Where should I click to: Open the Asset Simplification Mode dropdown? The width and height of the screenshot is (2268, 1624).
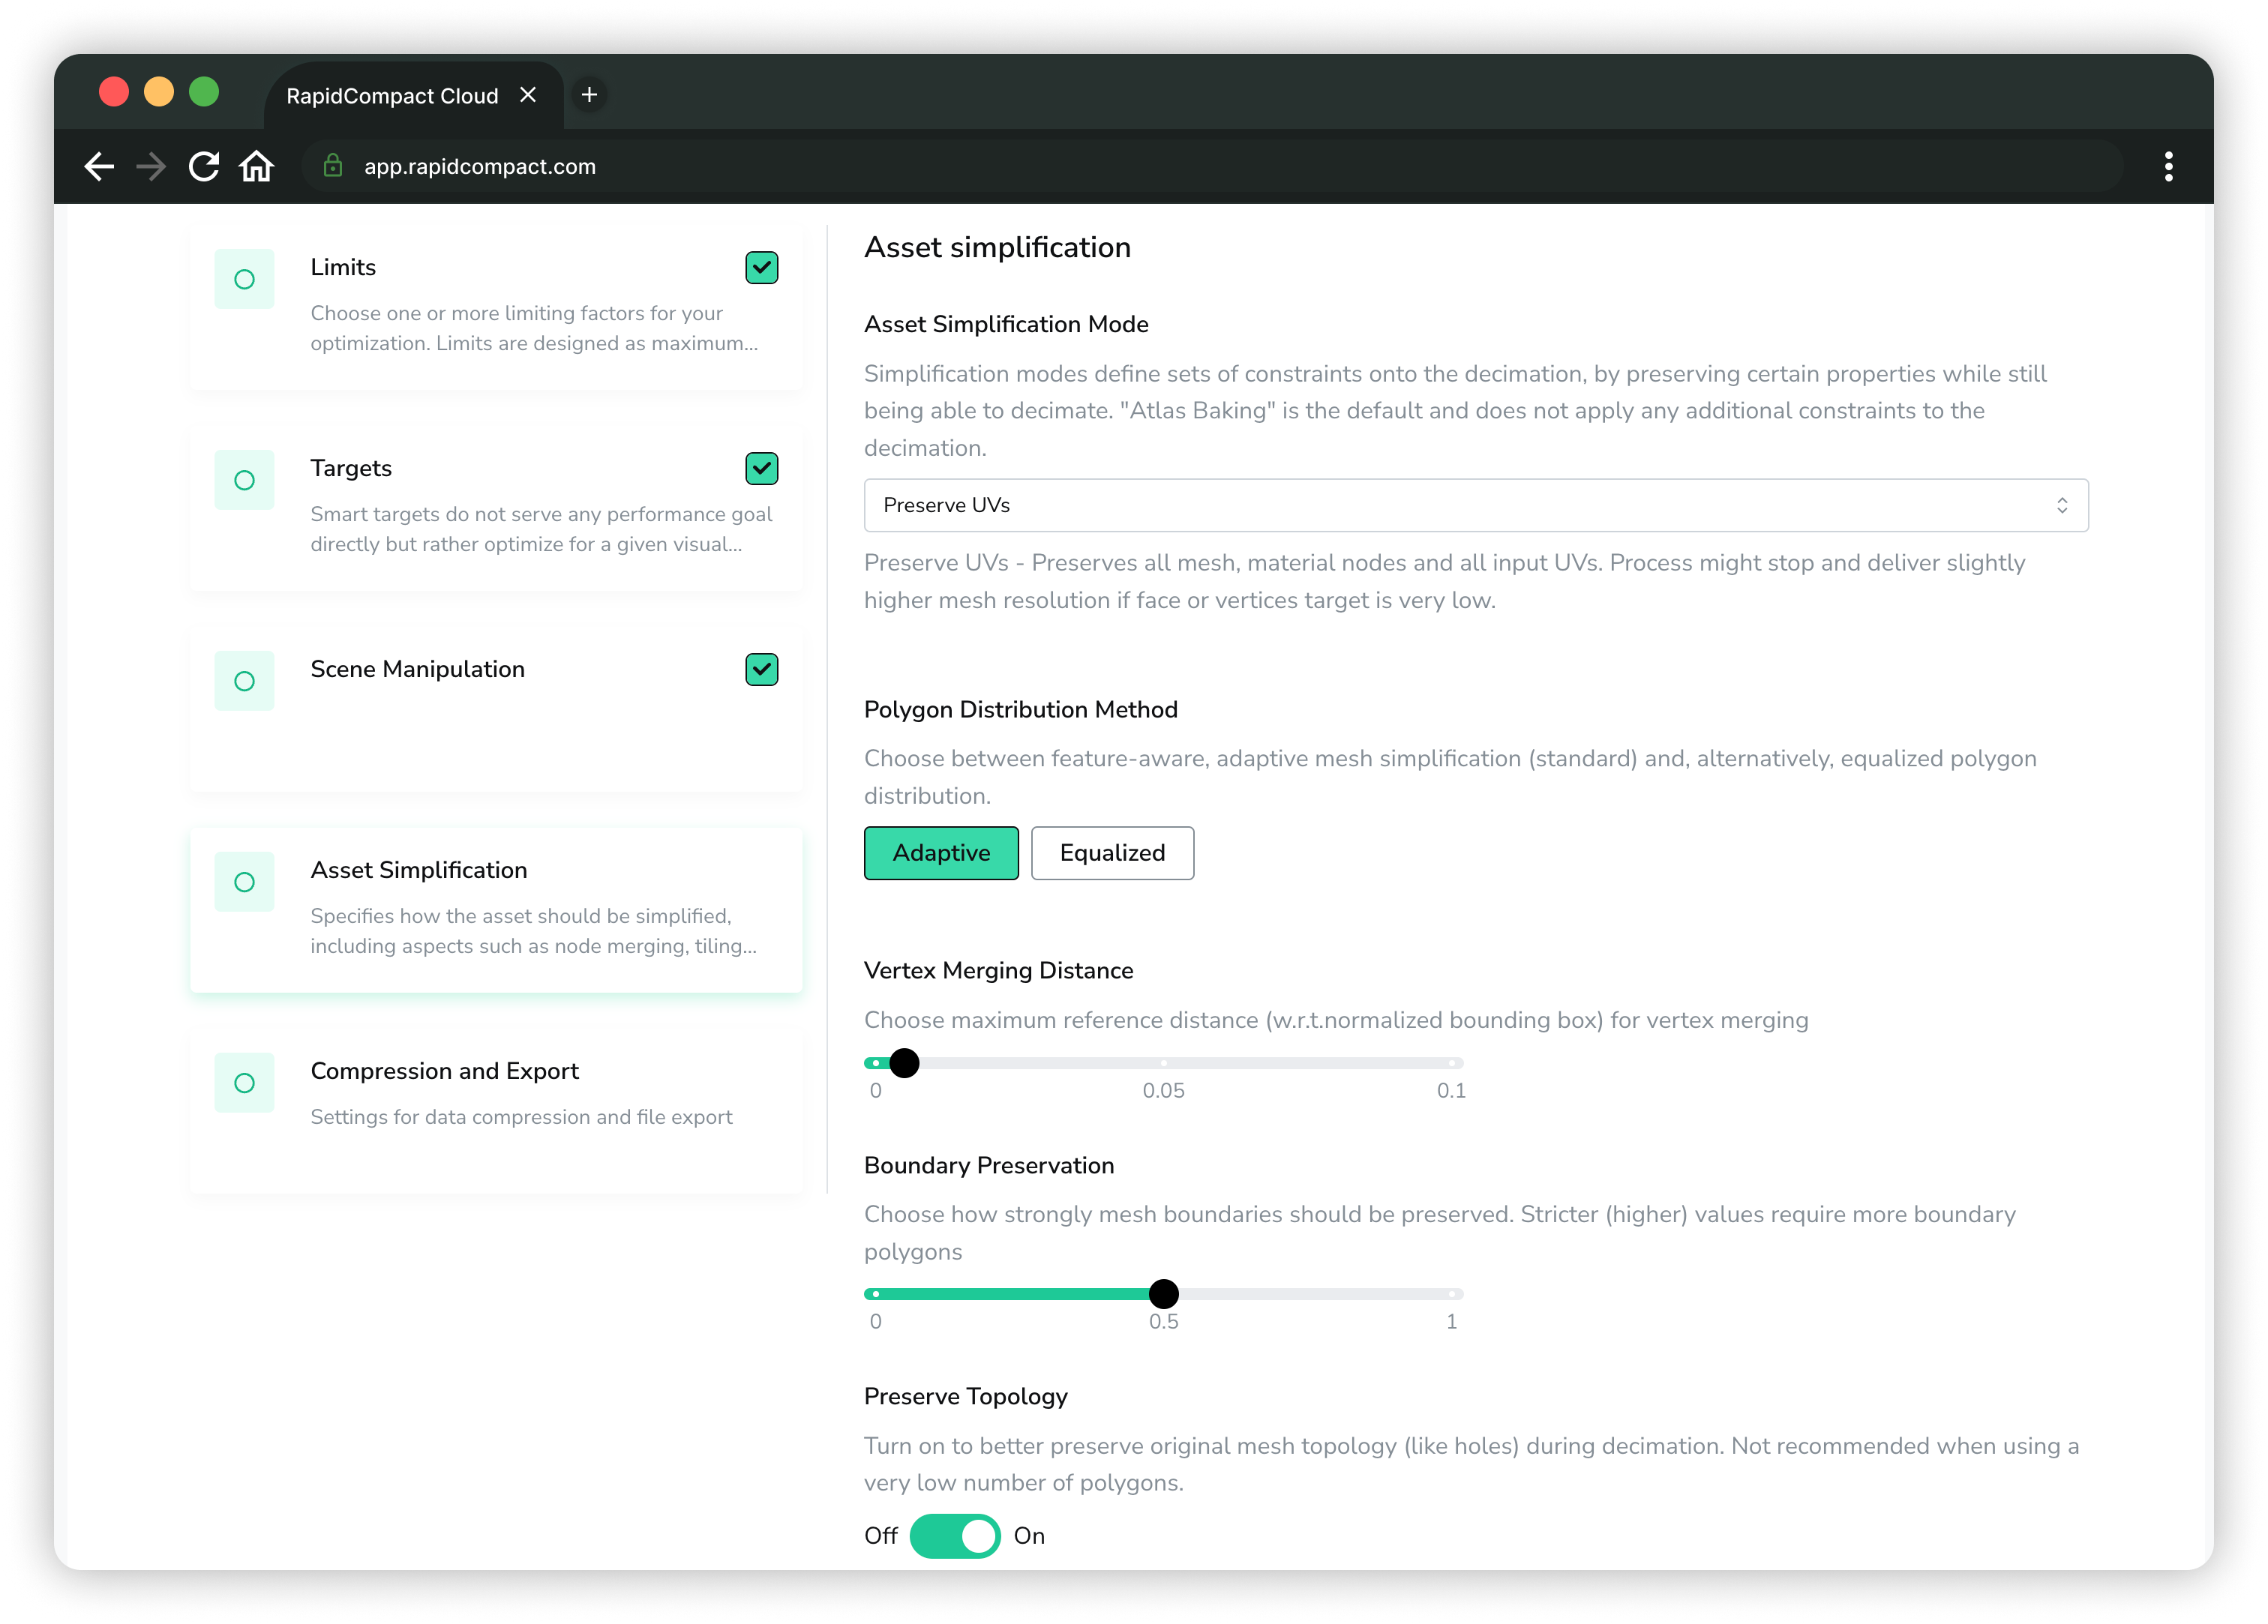click(x=1477, y=506)
